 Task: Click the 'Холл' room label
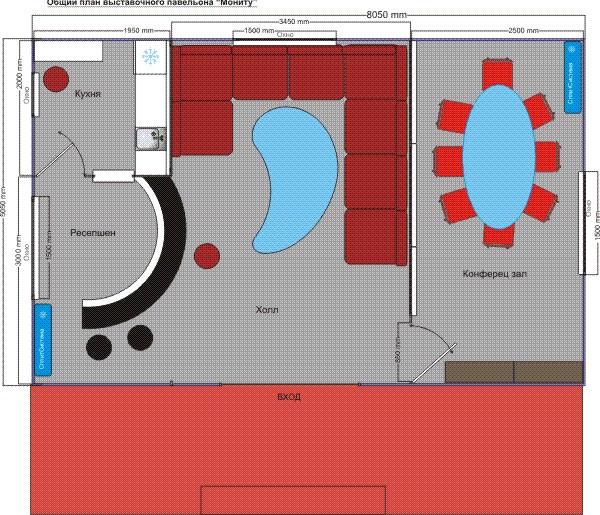[x=267, y=310]
